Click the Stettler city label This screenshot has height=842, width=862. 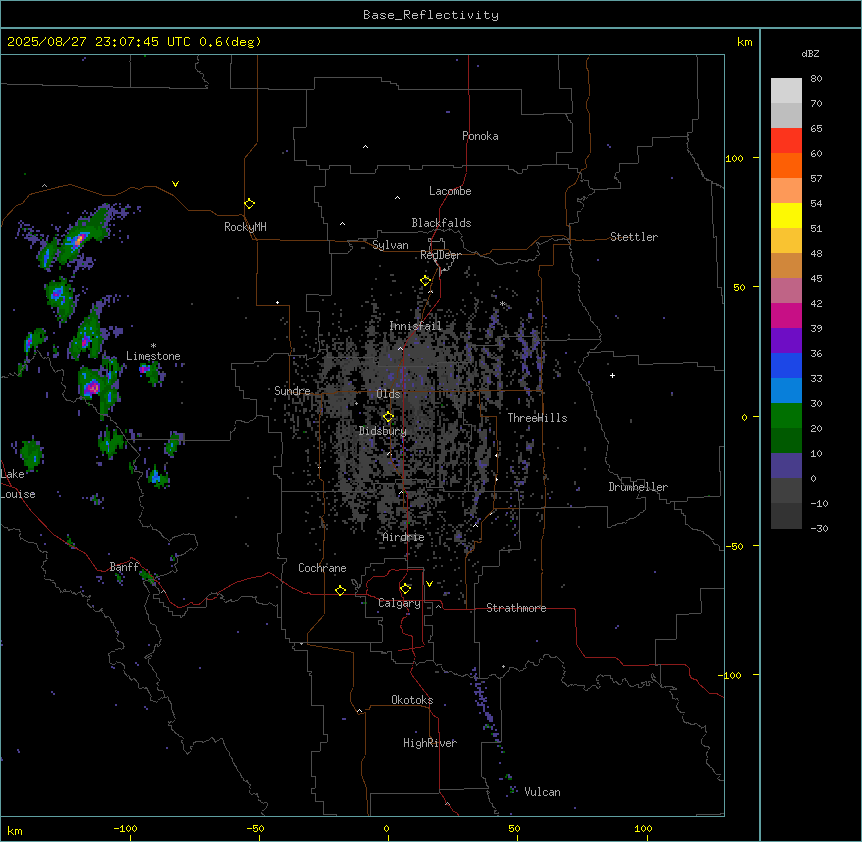(634, 237)
